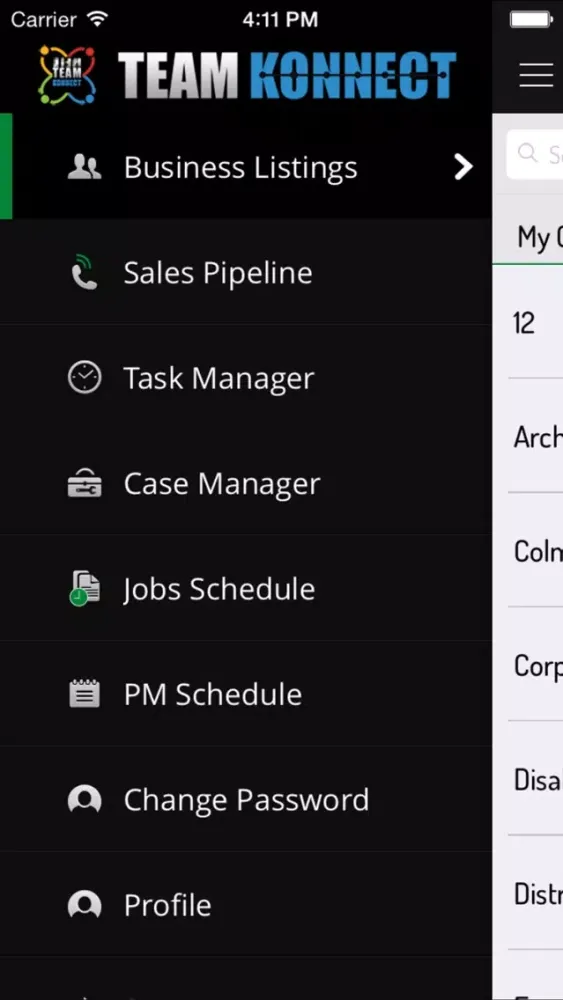Viewport: 563px width, 1000px height.
Task: Expand the Business Listings chevron arrow
Action: [463, 167]
